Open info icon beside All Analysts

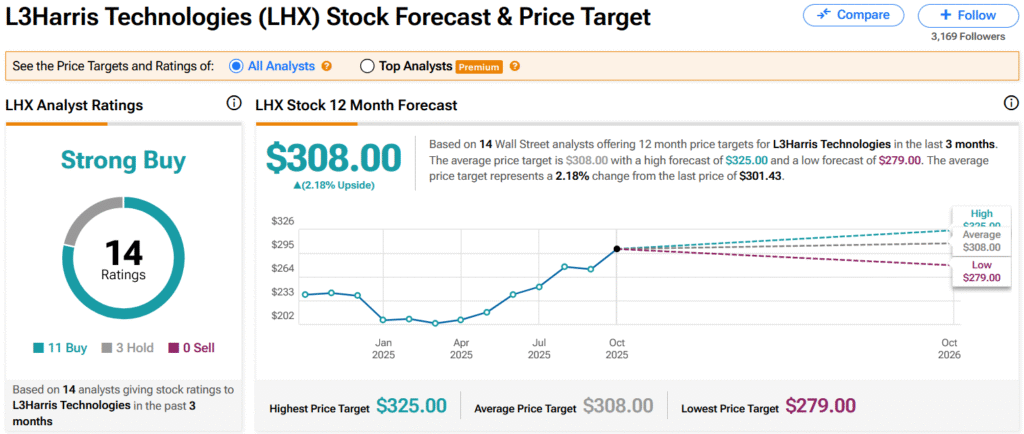(326, 66)
